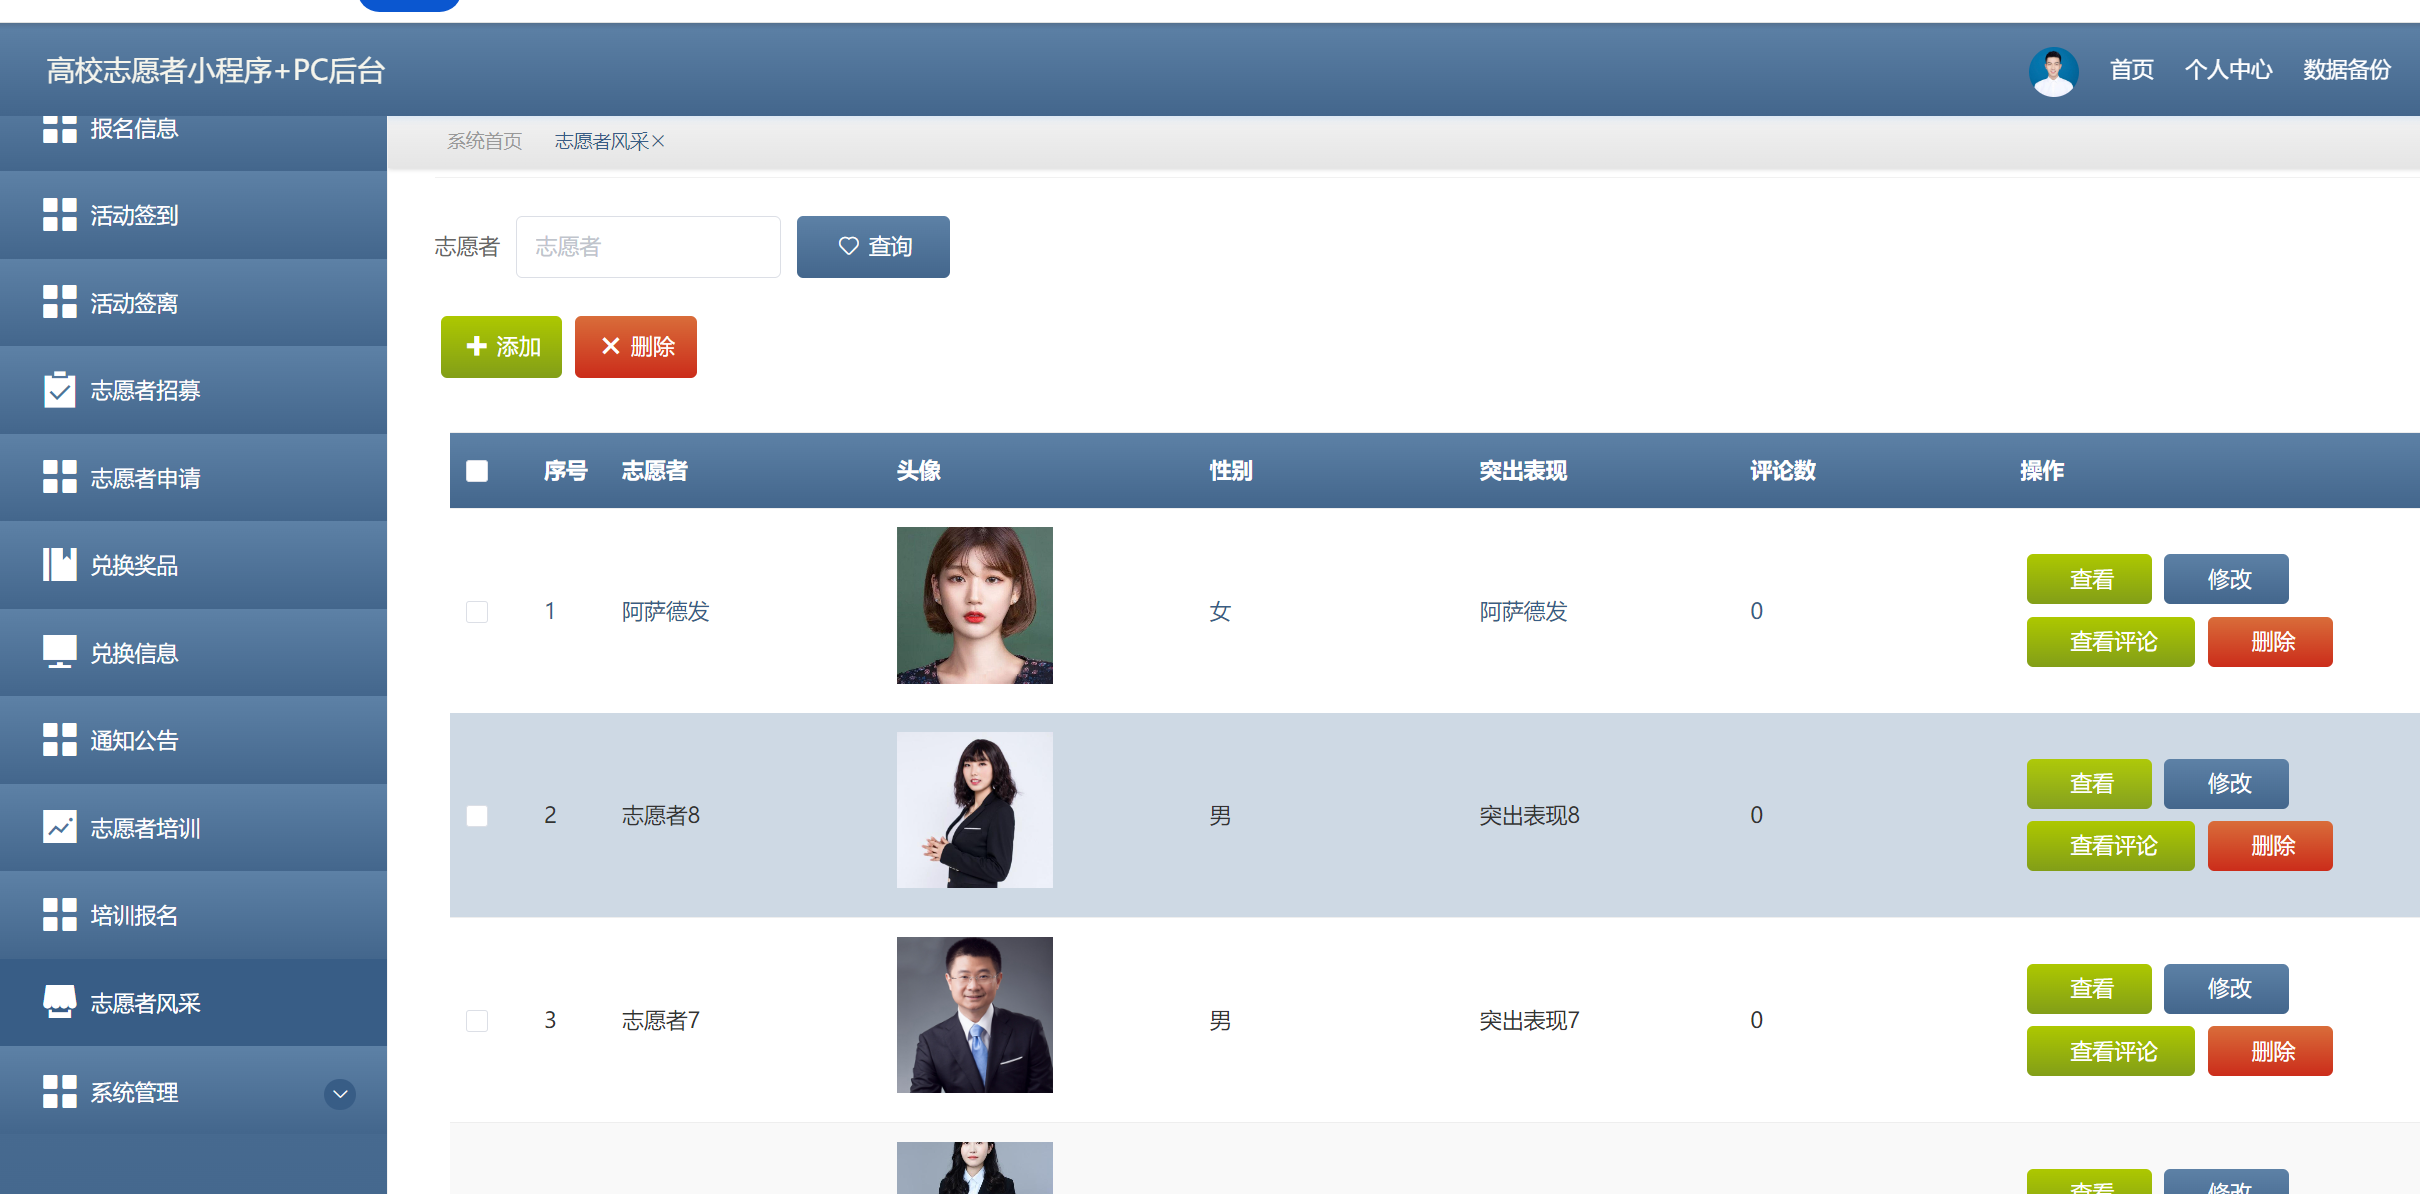The width and height of the screenshot is (2420, 1194).
Task: Toggle the select-all checkbox in the table header
Action: 477,471
